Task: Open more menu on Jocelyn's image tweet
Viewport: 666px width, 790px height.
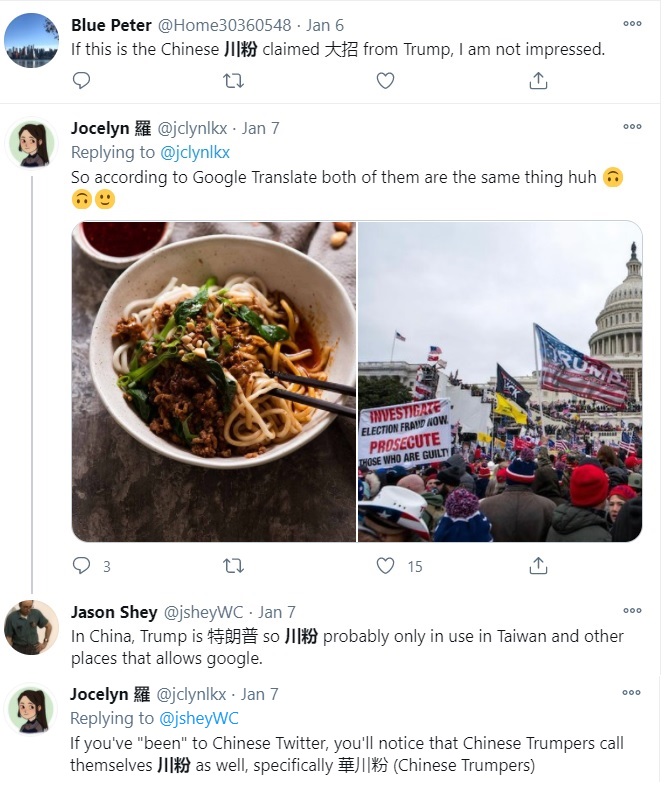Action: pos(632,127)
